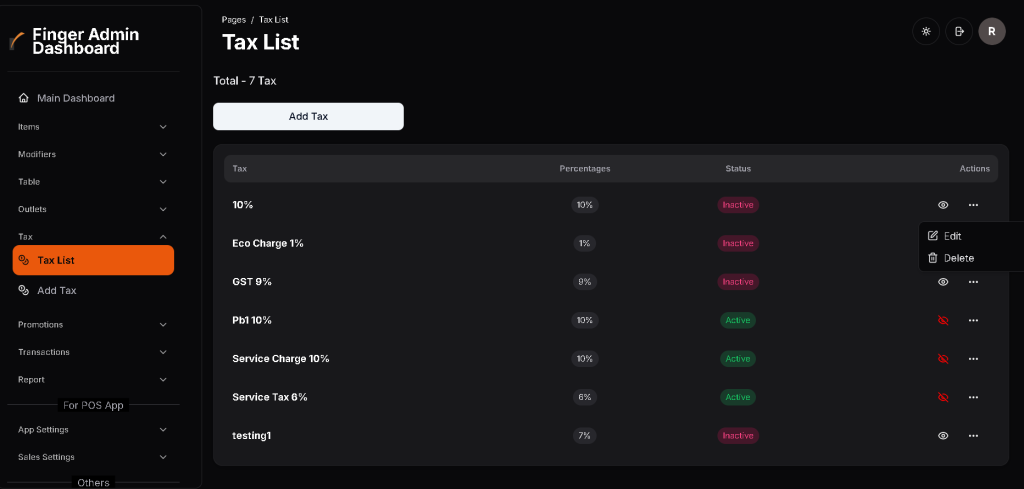Click the logout icon in header
The height and width of the screenshot is (489, 1024).
(x=959, y=32)
